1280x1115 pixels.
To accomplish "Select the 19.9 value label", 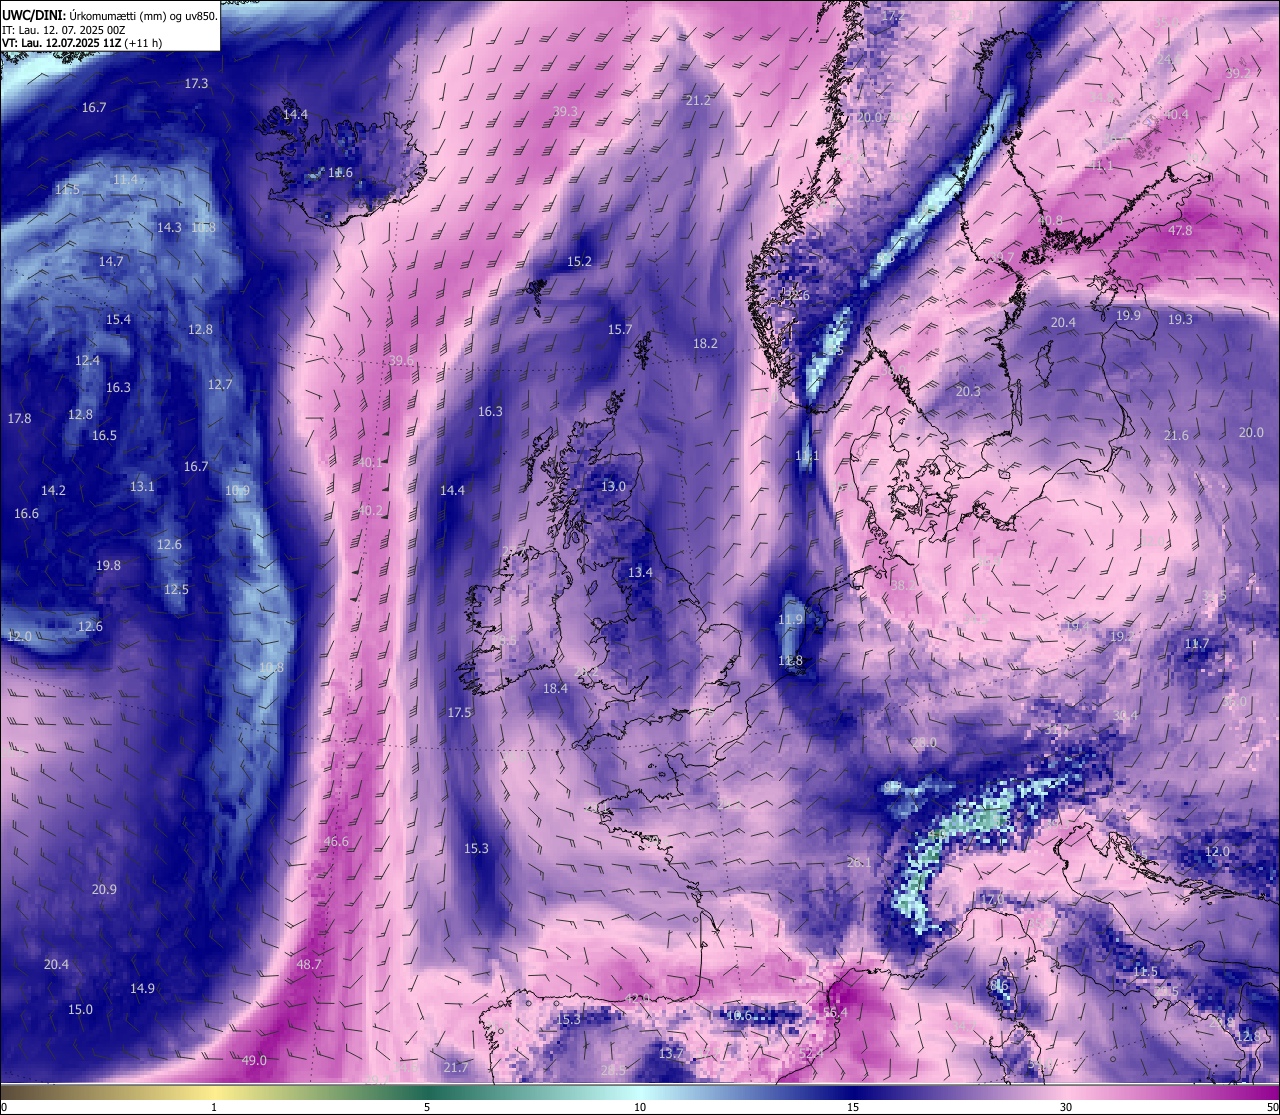I will (x=1128, y=316).
